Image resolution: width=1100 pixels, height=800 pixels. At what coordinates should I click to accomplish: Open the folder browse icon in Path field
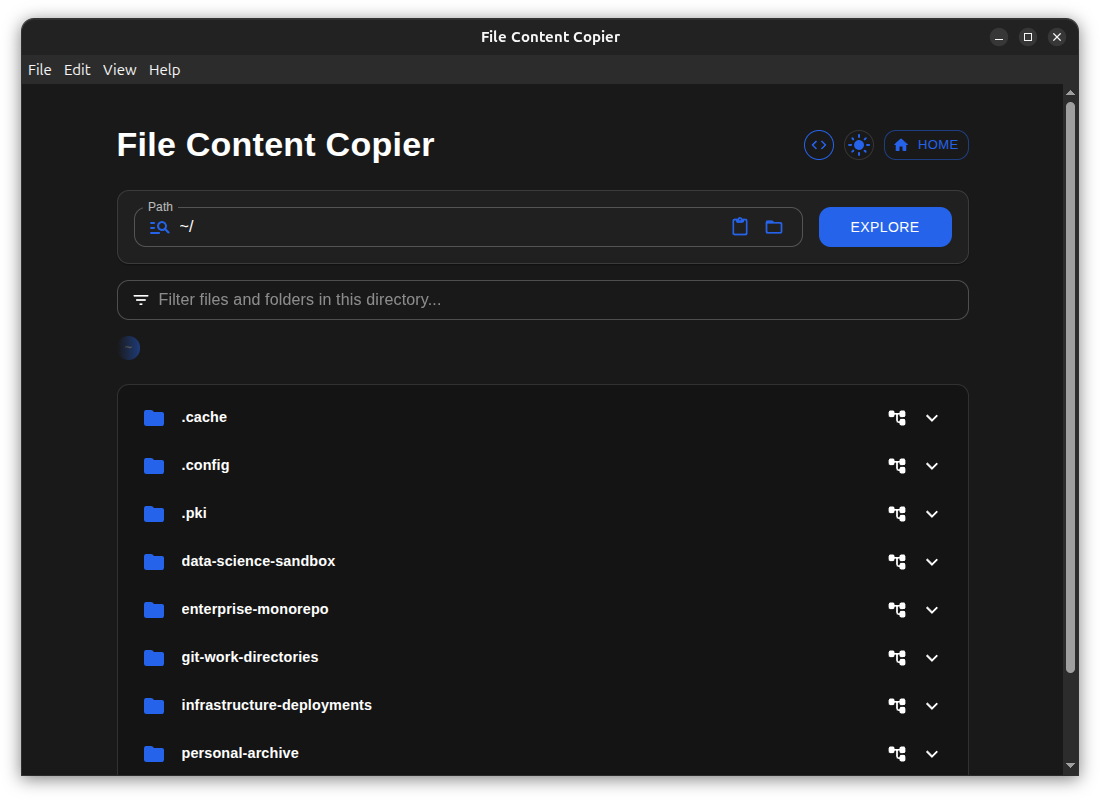point(774,227)
